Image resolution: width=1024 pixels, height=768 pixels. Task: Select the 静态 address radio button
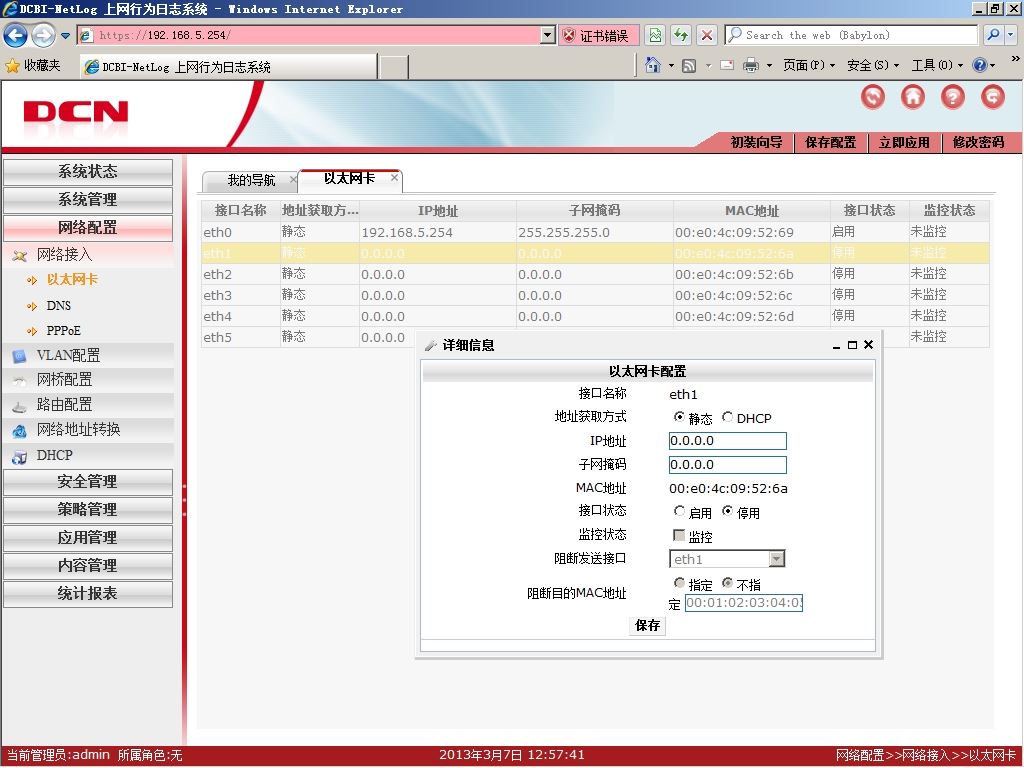pos(679,417)
